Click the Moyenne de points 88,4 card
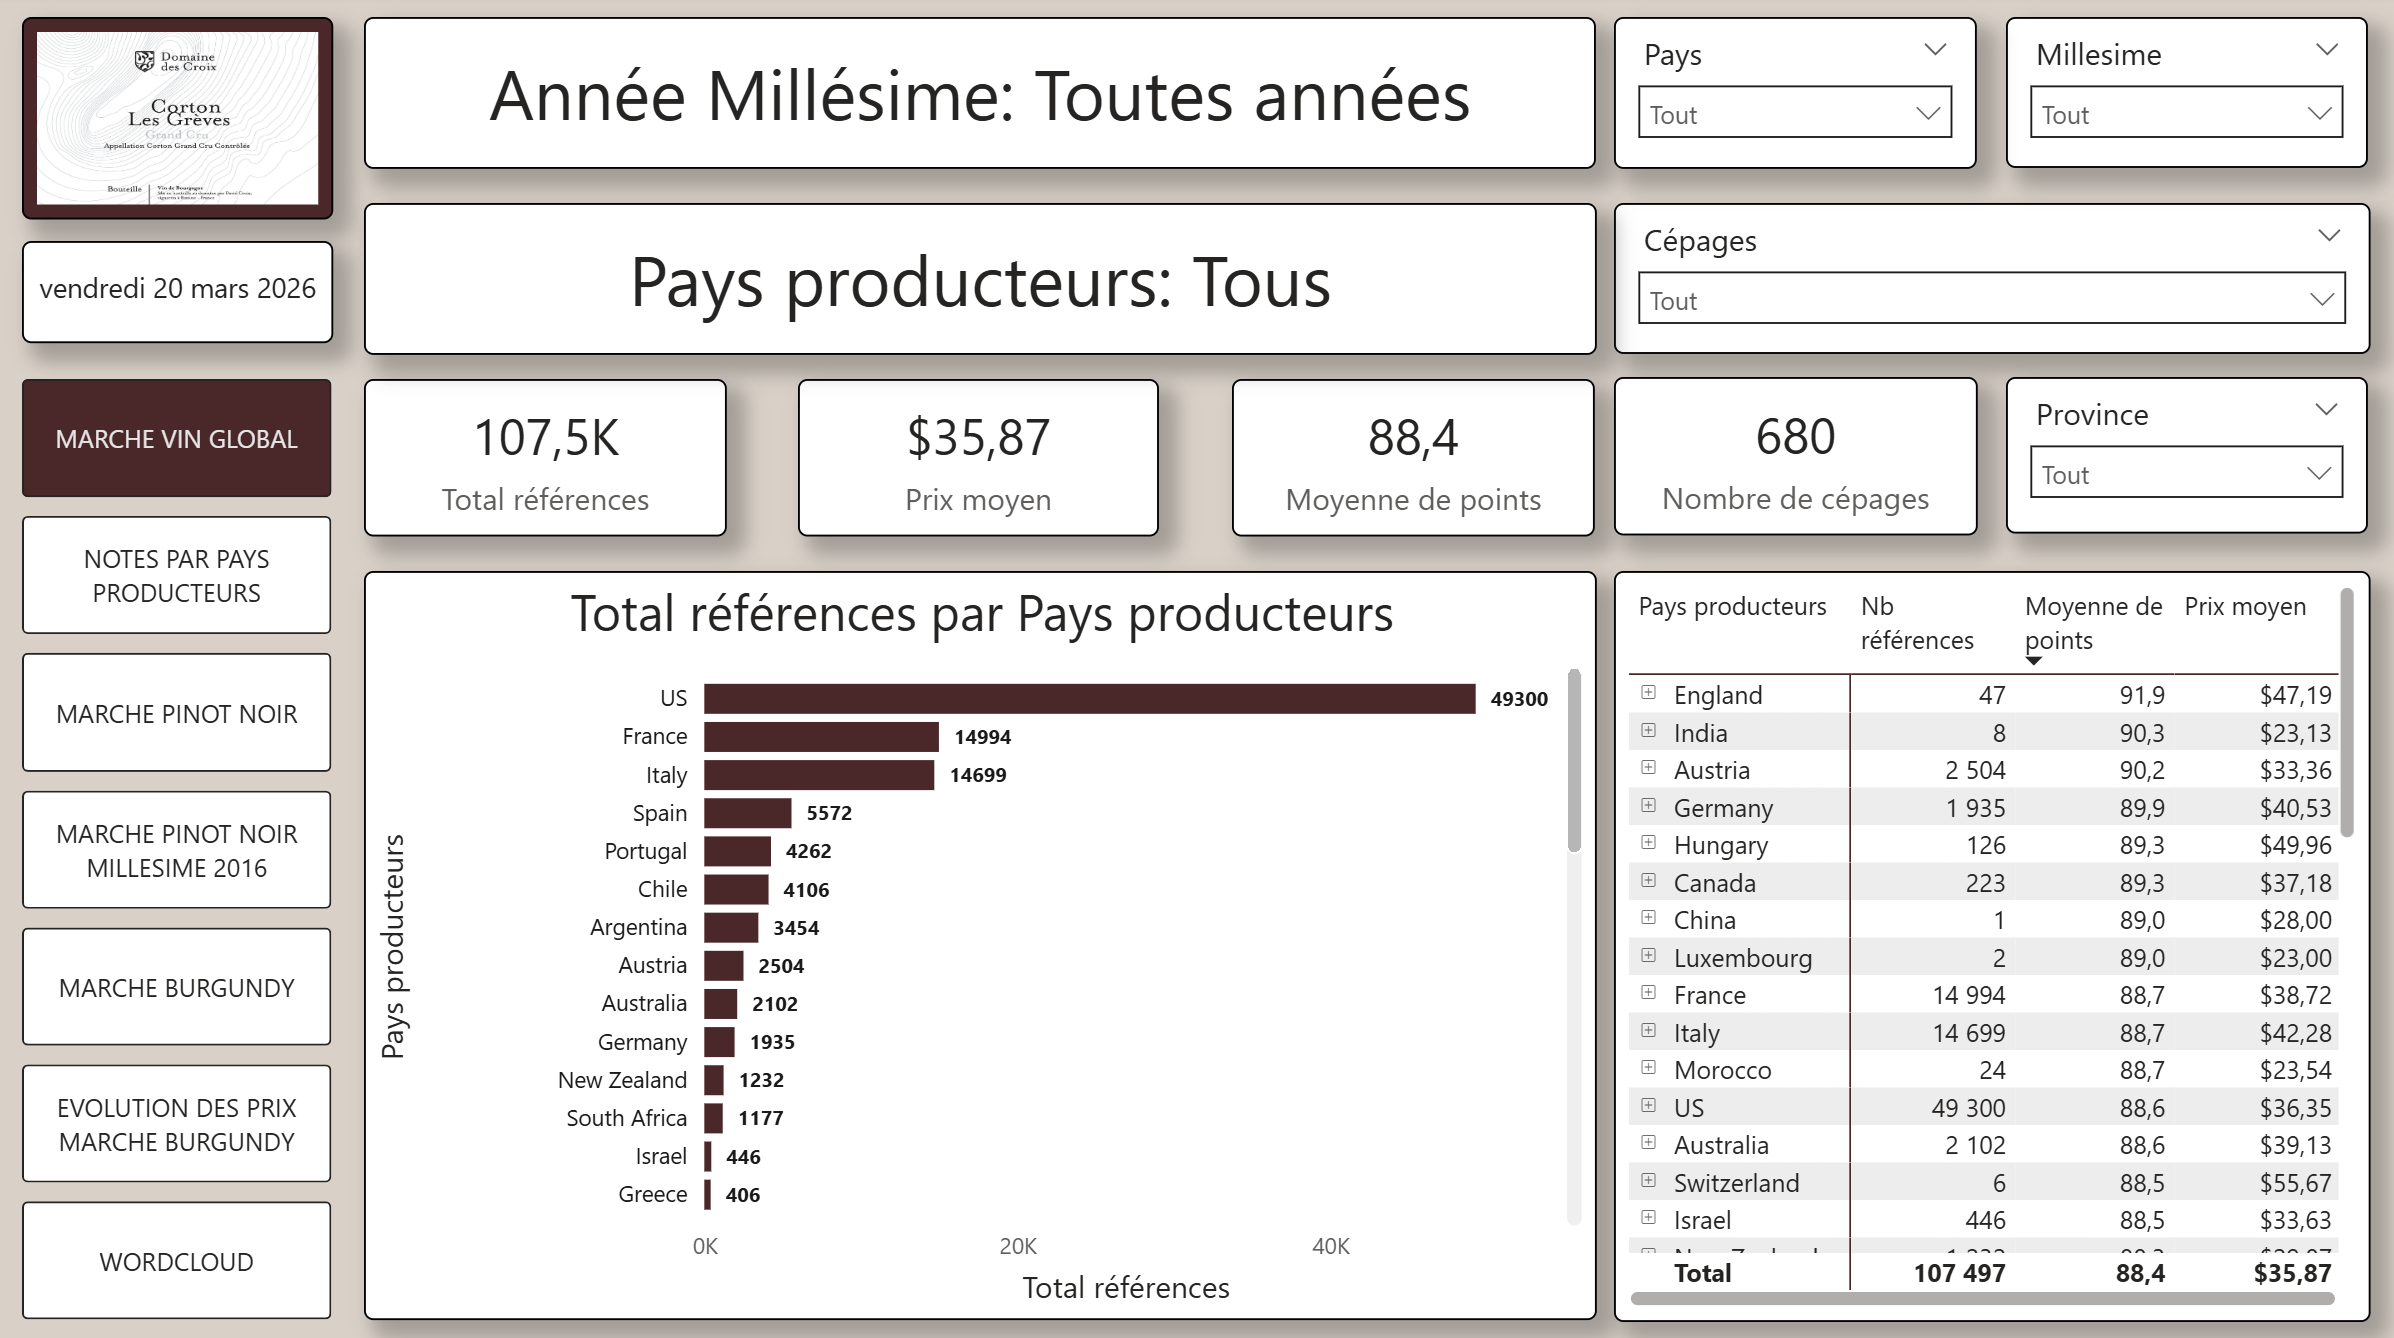Image resolution: width=2394 pixels, height=1338 pixels. tap(1413, 458)
